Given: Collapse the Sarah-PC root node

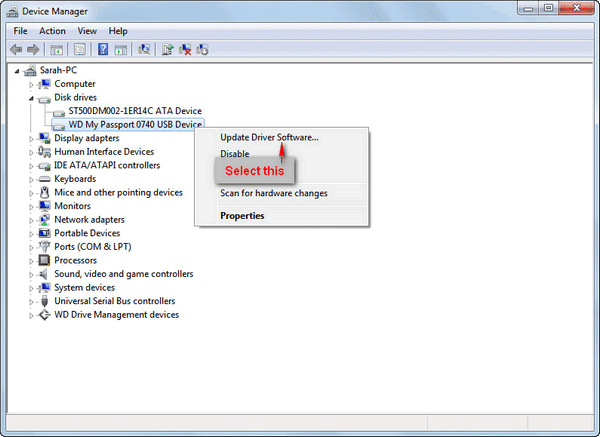Looking at the screenshot, I should (17, 71).
